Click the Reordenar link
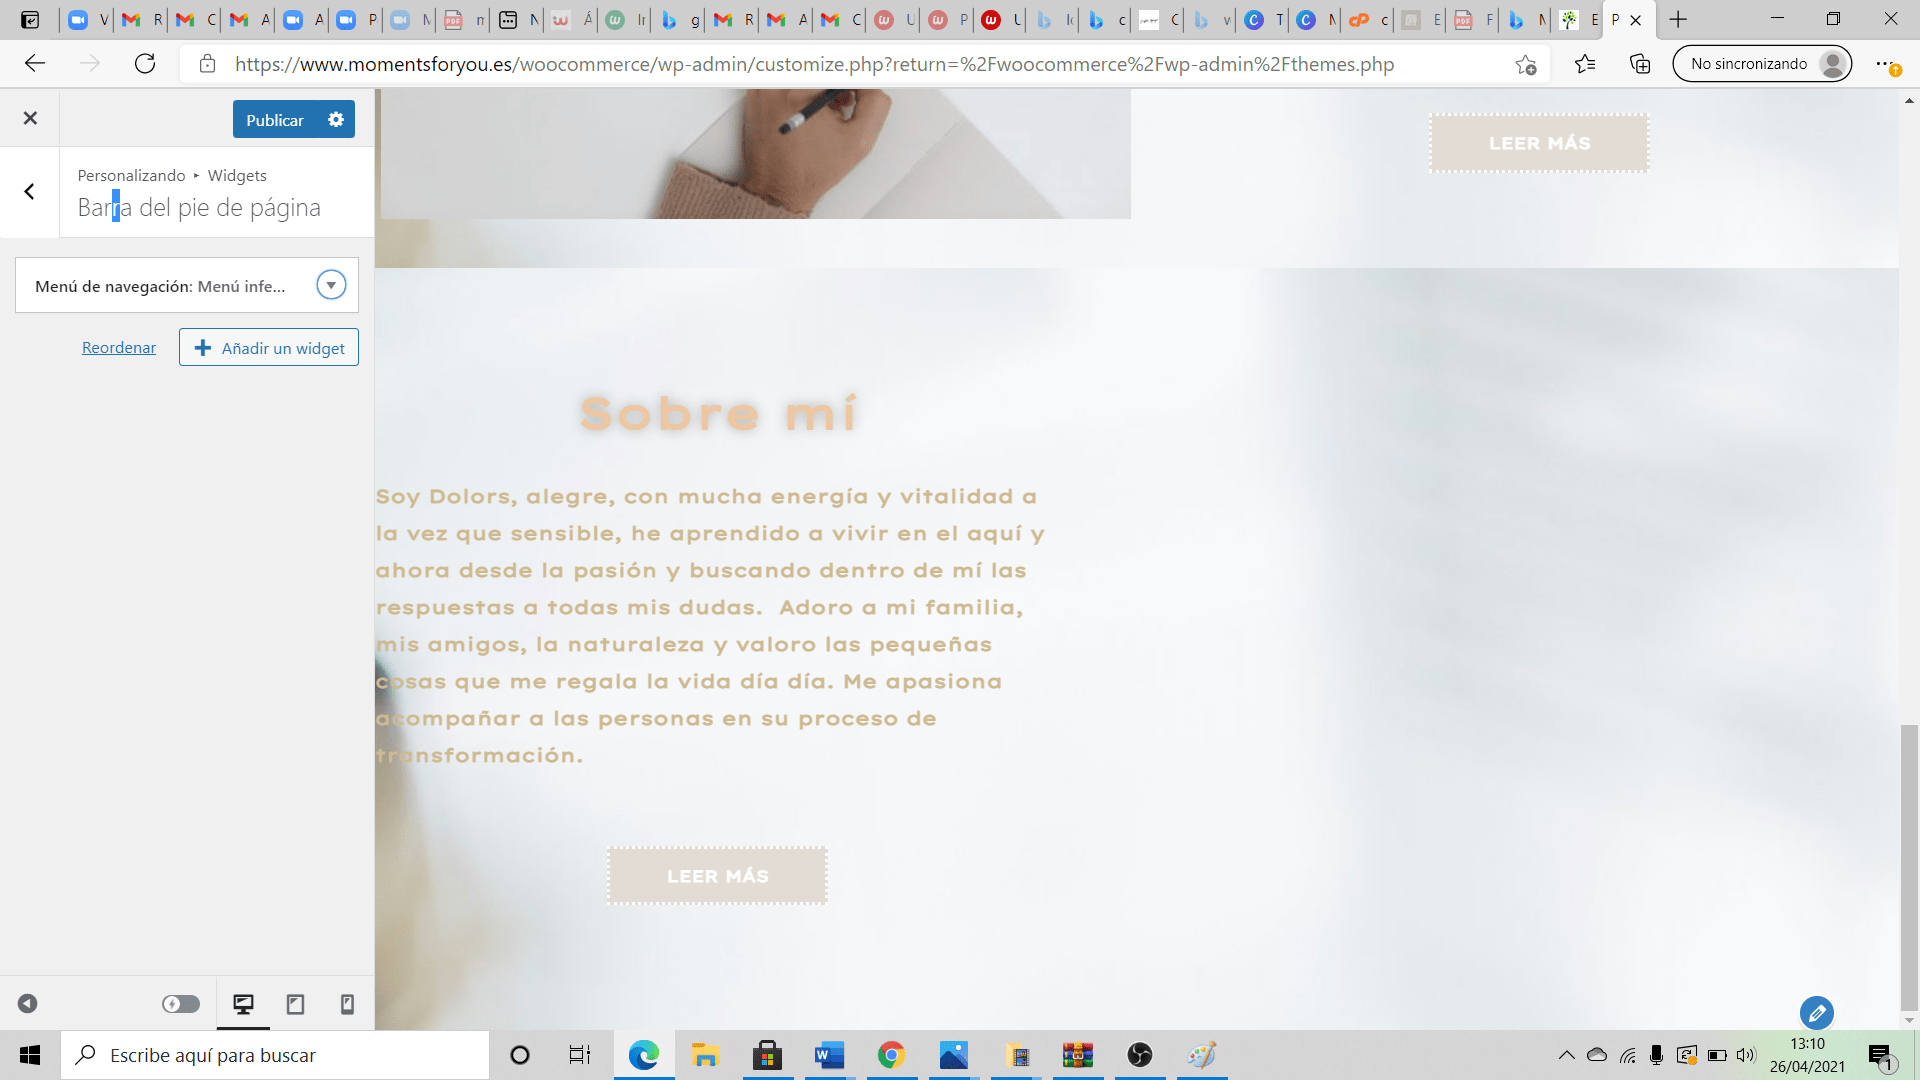This screenshot has height=1080, width=1920. click(119, 347)
